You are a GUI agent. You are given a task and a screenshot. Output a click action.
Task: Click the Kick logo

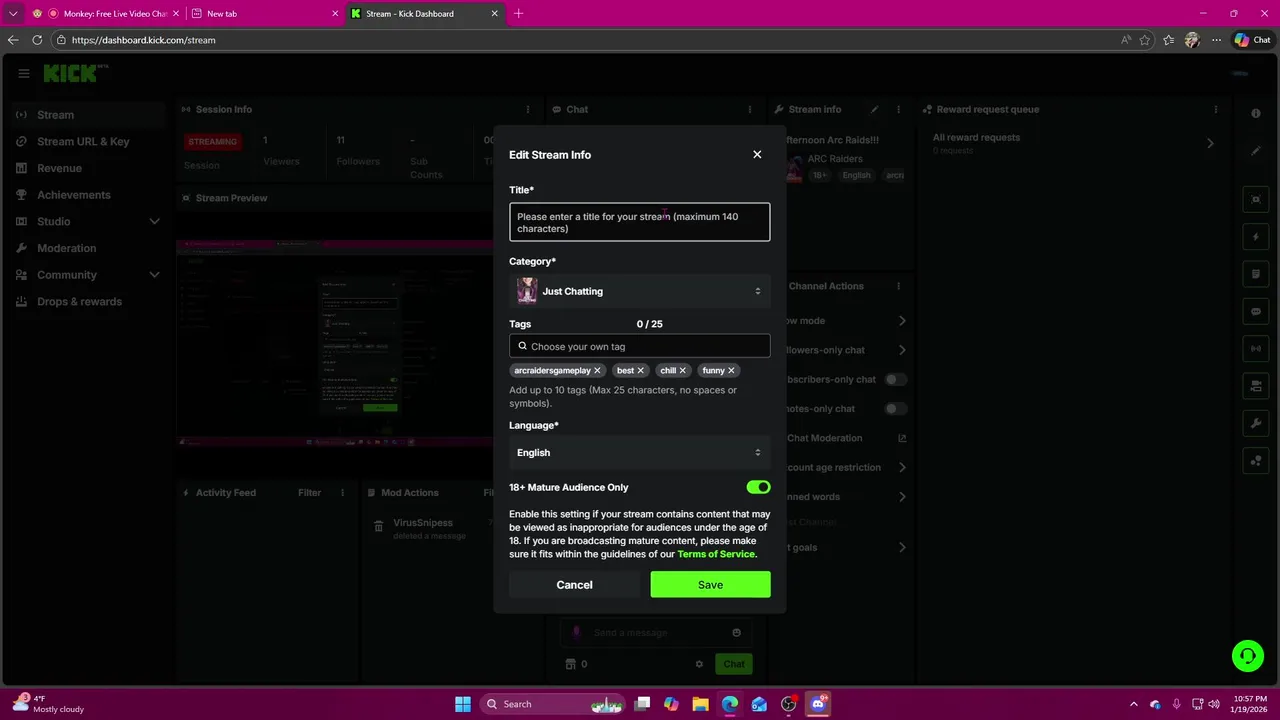tap(74, 73)
